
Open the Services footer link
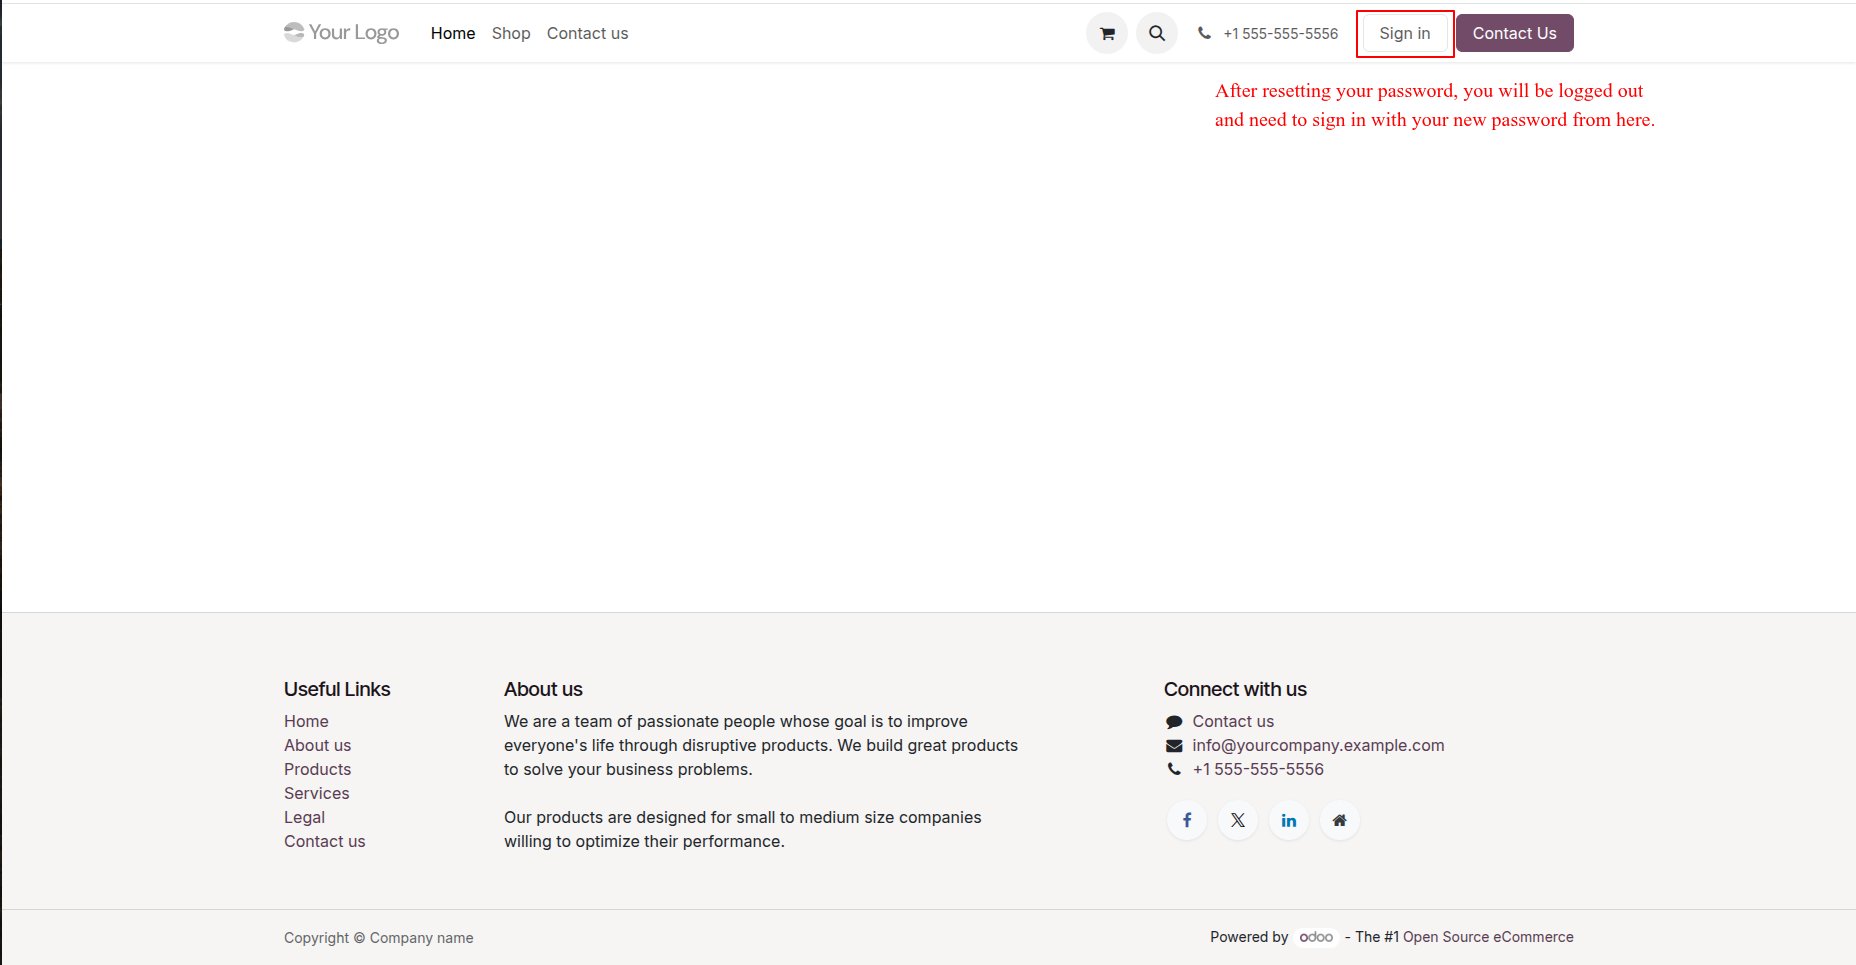[x=317, y=793]
